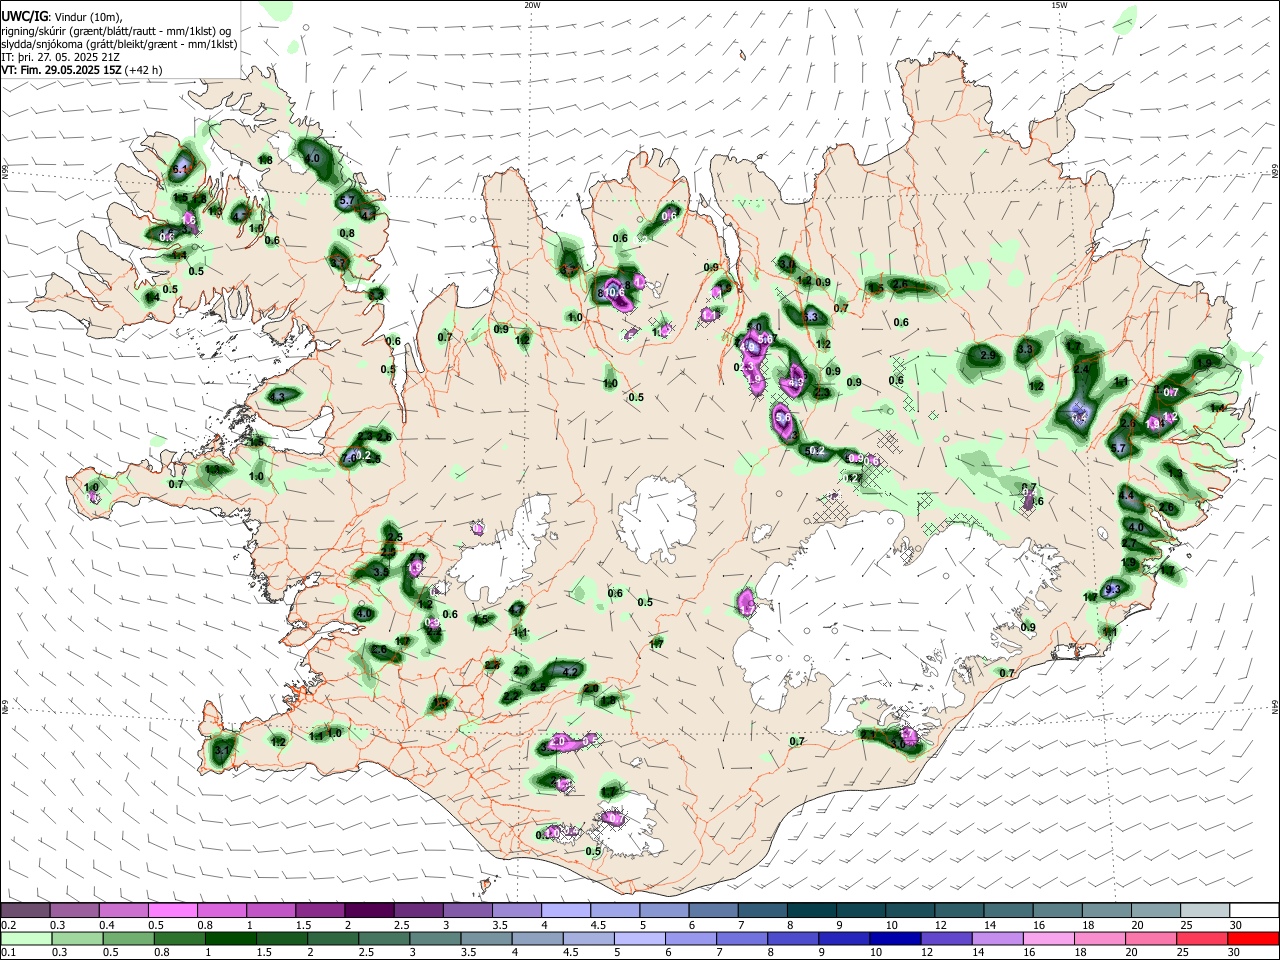Click the upper legend swatch starting at 0.4
Screen dimensions: 1280x960
pos(124,911)
